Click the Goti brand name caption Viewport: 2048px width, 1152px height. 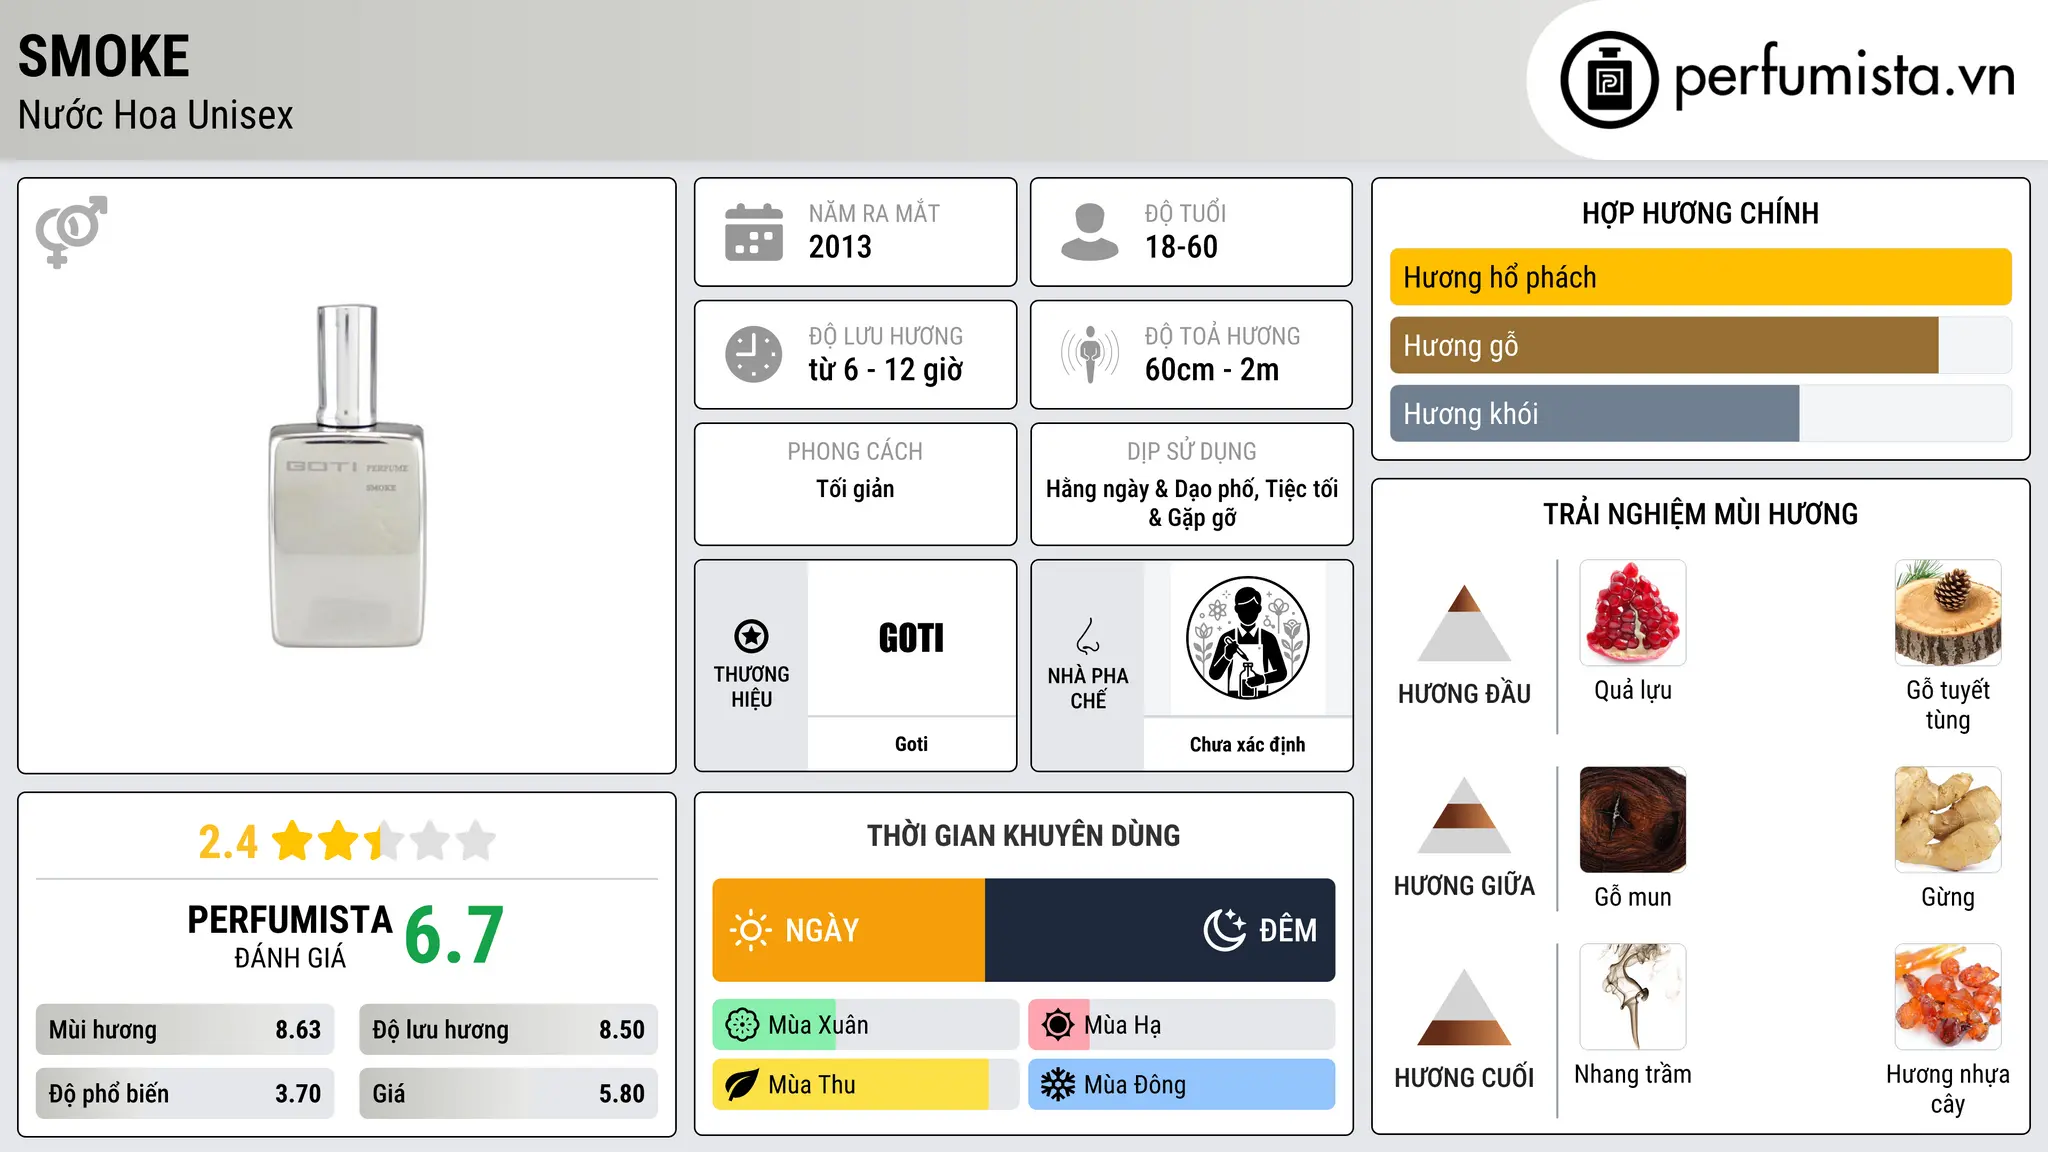coord(911,744)
